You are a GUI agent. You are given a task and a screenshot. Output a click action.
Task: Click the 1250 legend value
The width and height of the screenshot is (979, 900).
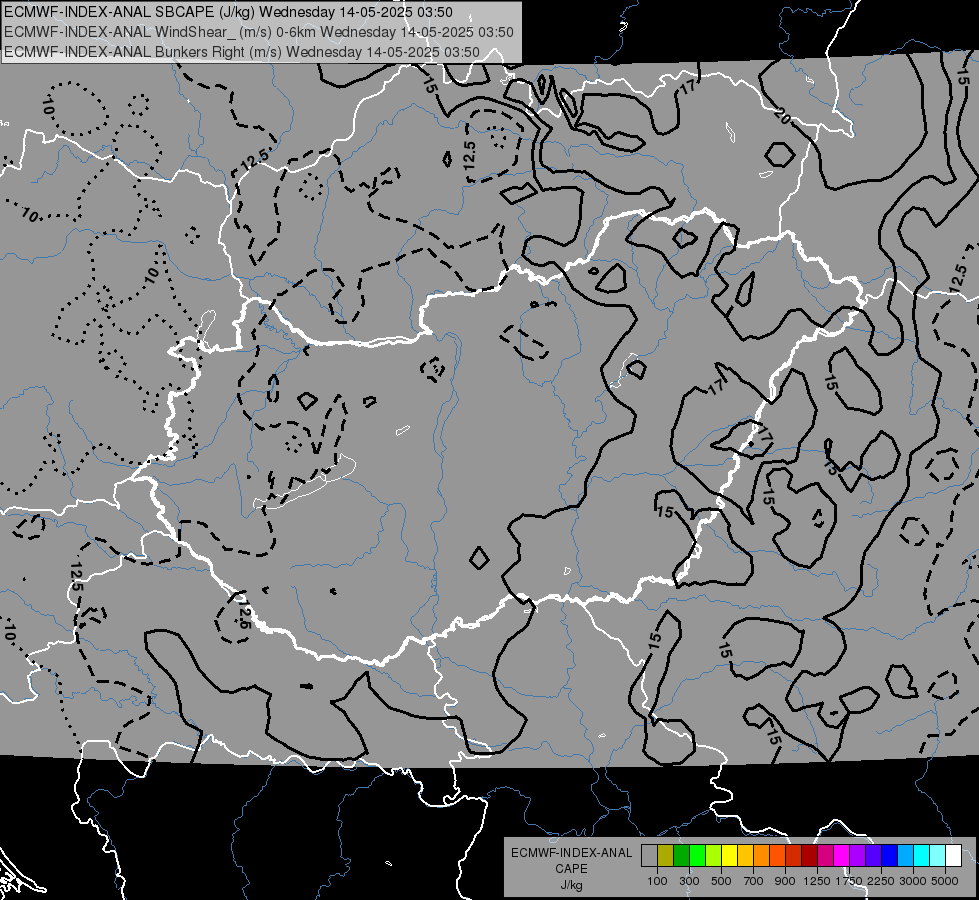817,881
